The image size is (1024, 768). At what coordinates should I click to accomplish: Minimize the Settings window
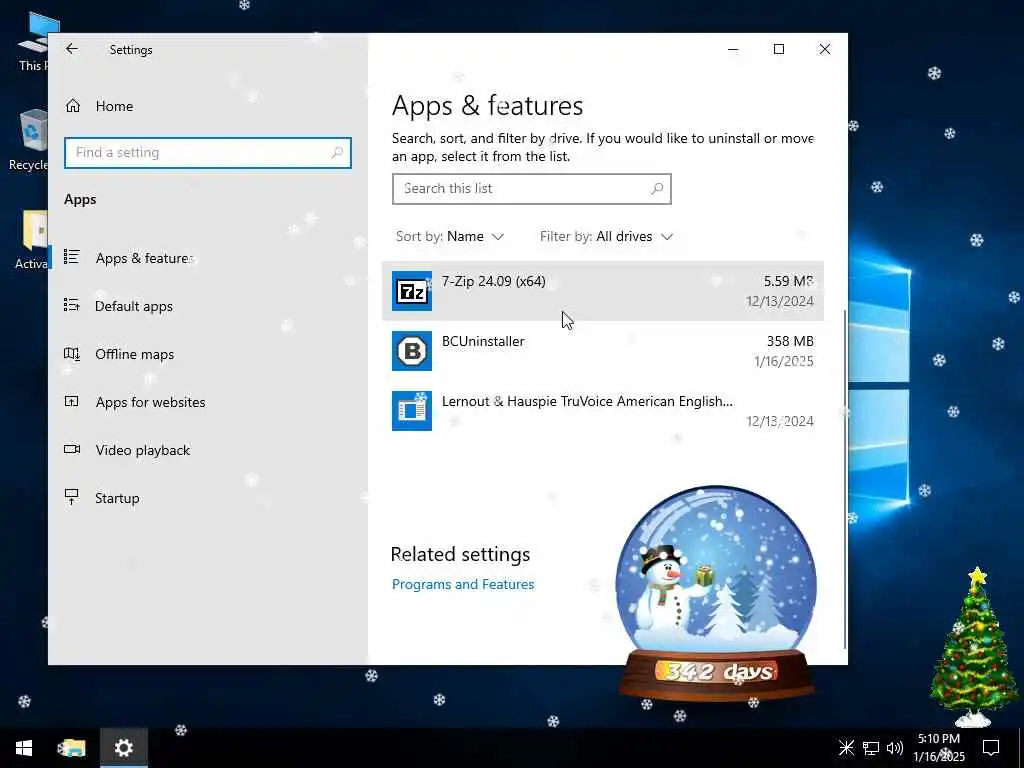pos(733,50)
